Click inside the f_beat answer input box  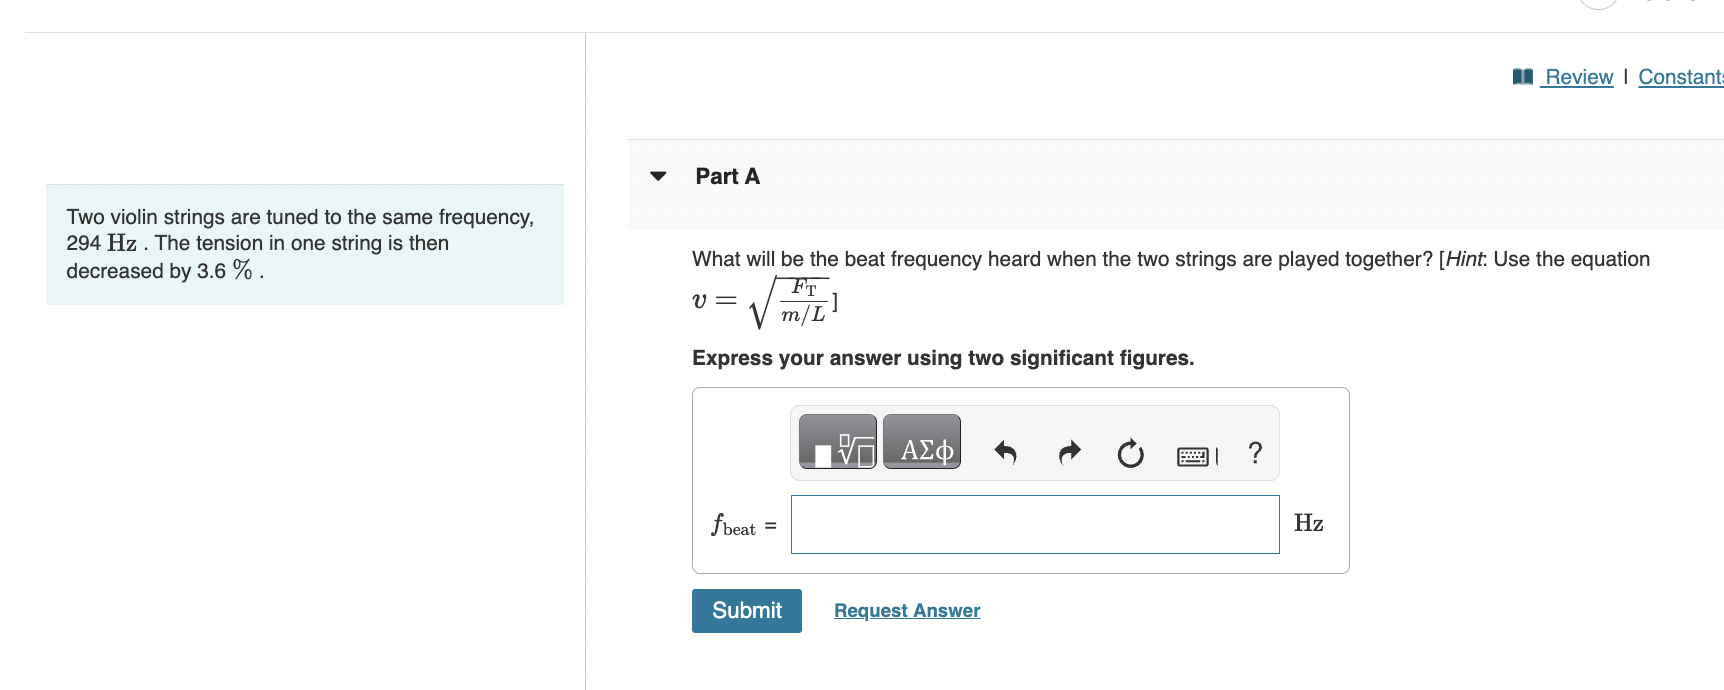click(1035, 523)
